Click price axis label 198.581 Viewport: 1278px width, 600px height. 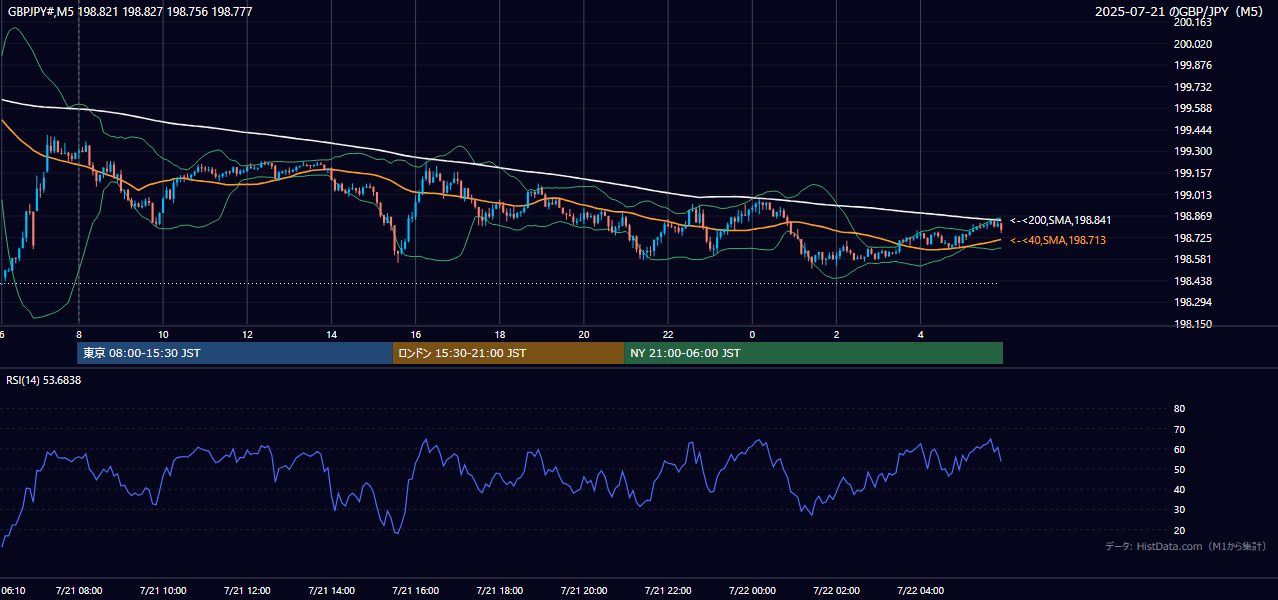click(1192, 259)
